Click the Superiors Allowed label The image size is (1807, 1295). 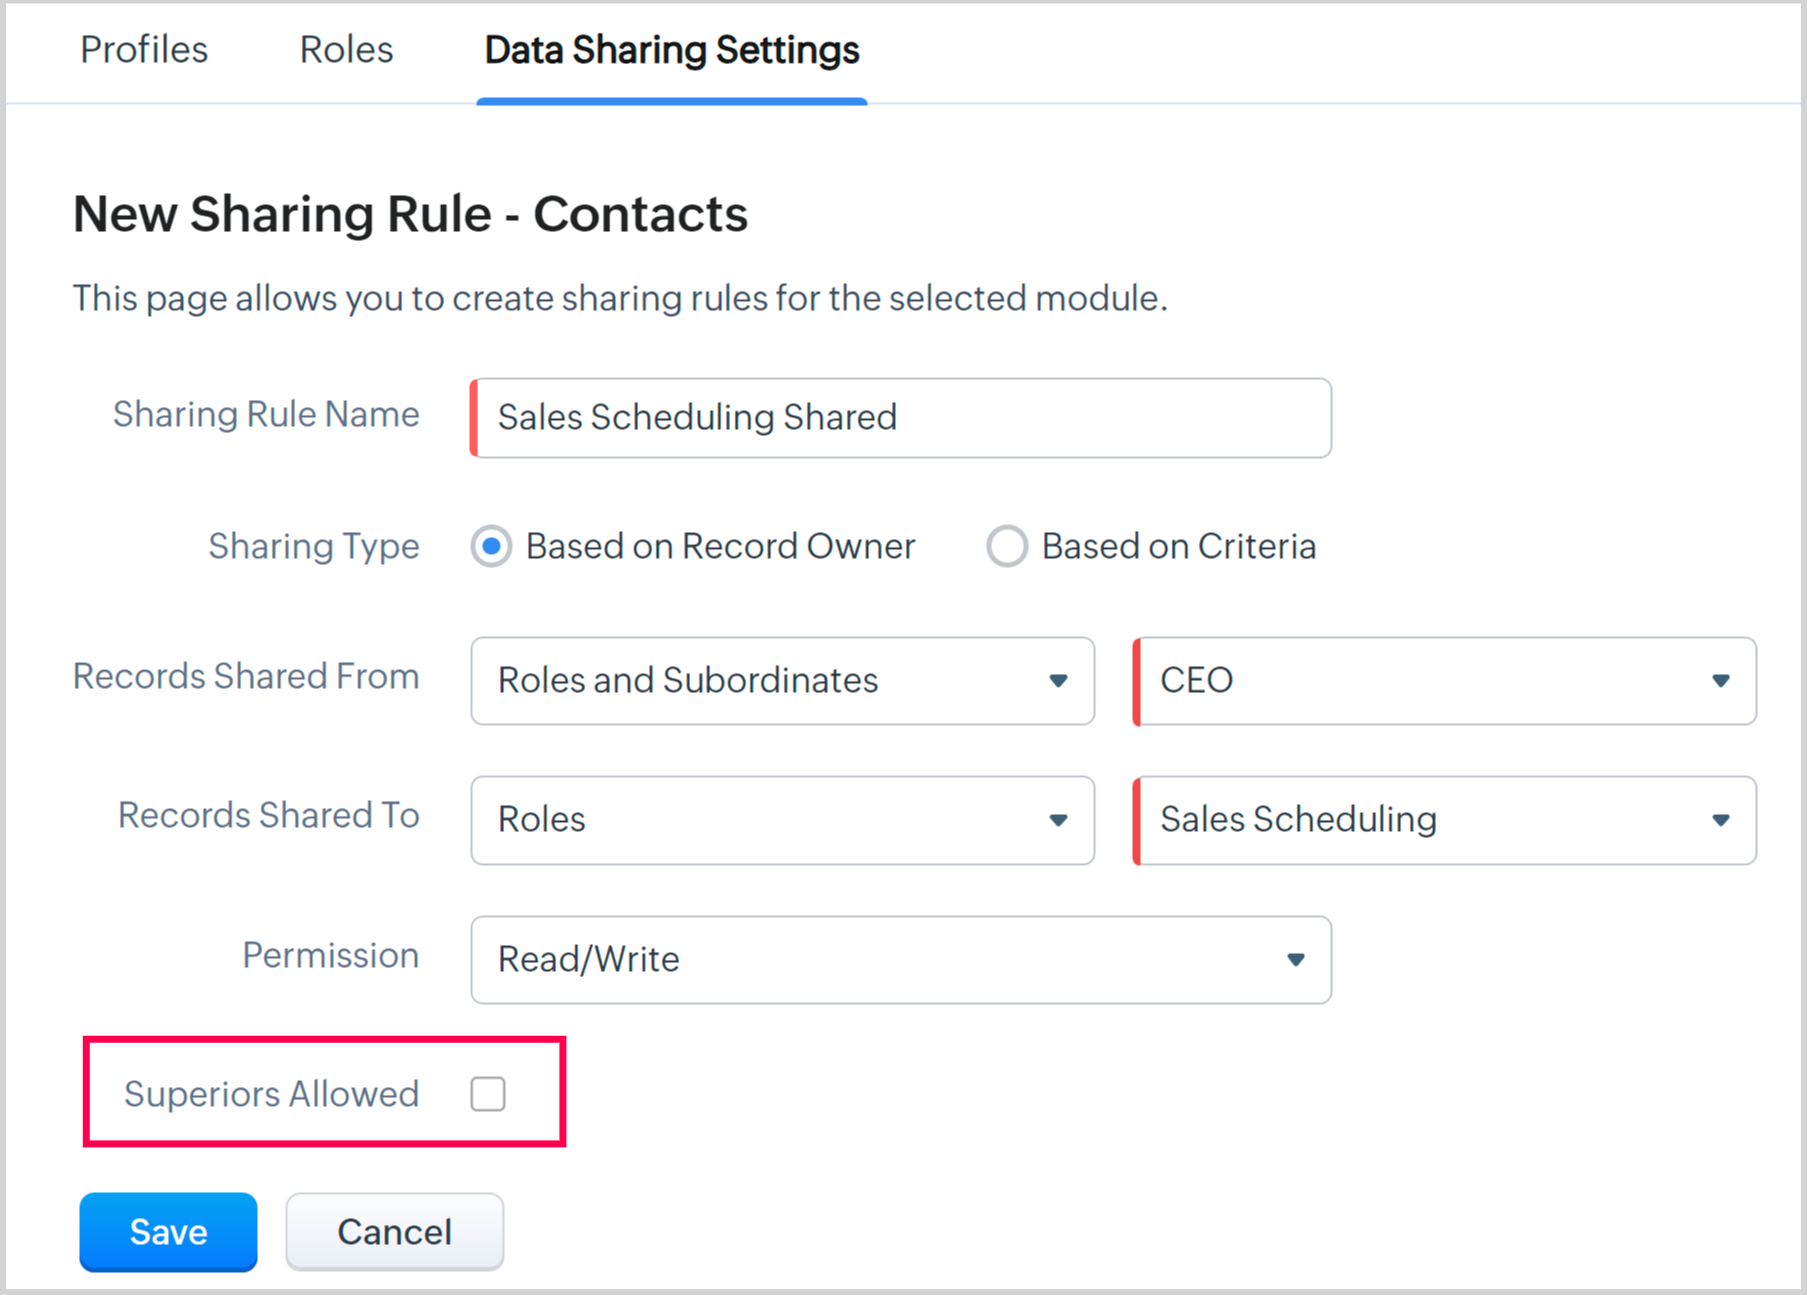pos(271,1094)
